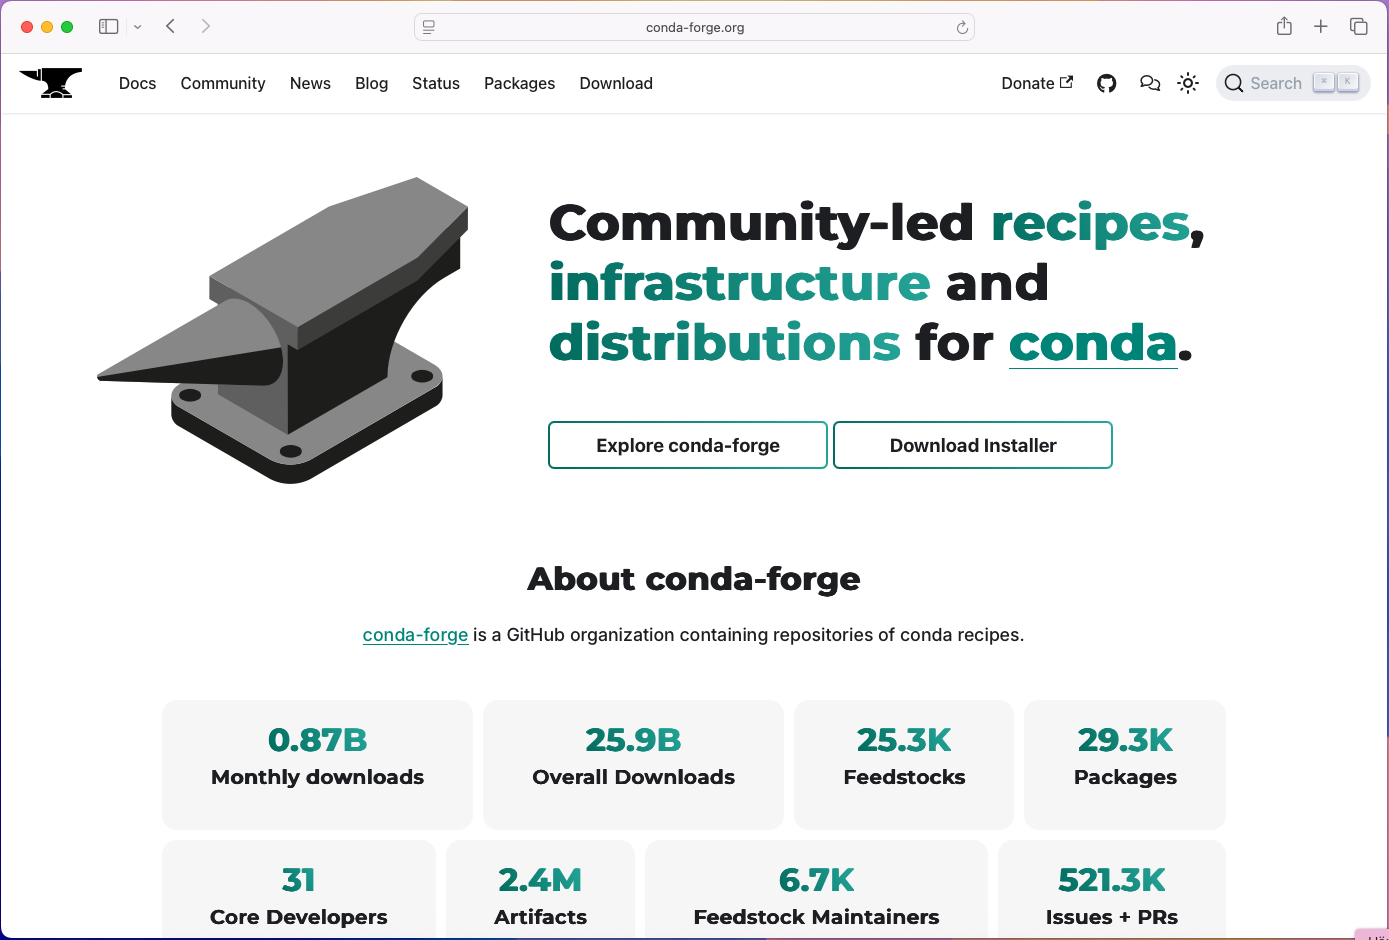This screenshot has width=1389, height=940.
Task: Click the 0.87B Monthly downloads card
Action: pyautogui.click(x=317, y=765)
